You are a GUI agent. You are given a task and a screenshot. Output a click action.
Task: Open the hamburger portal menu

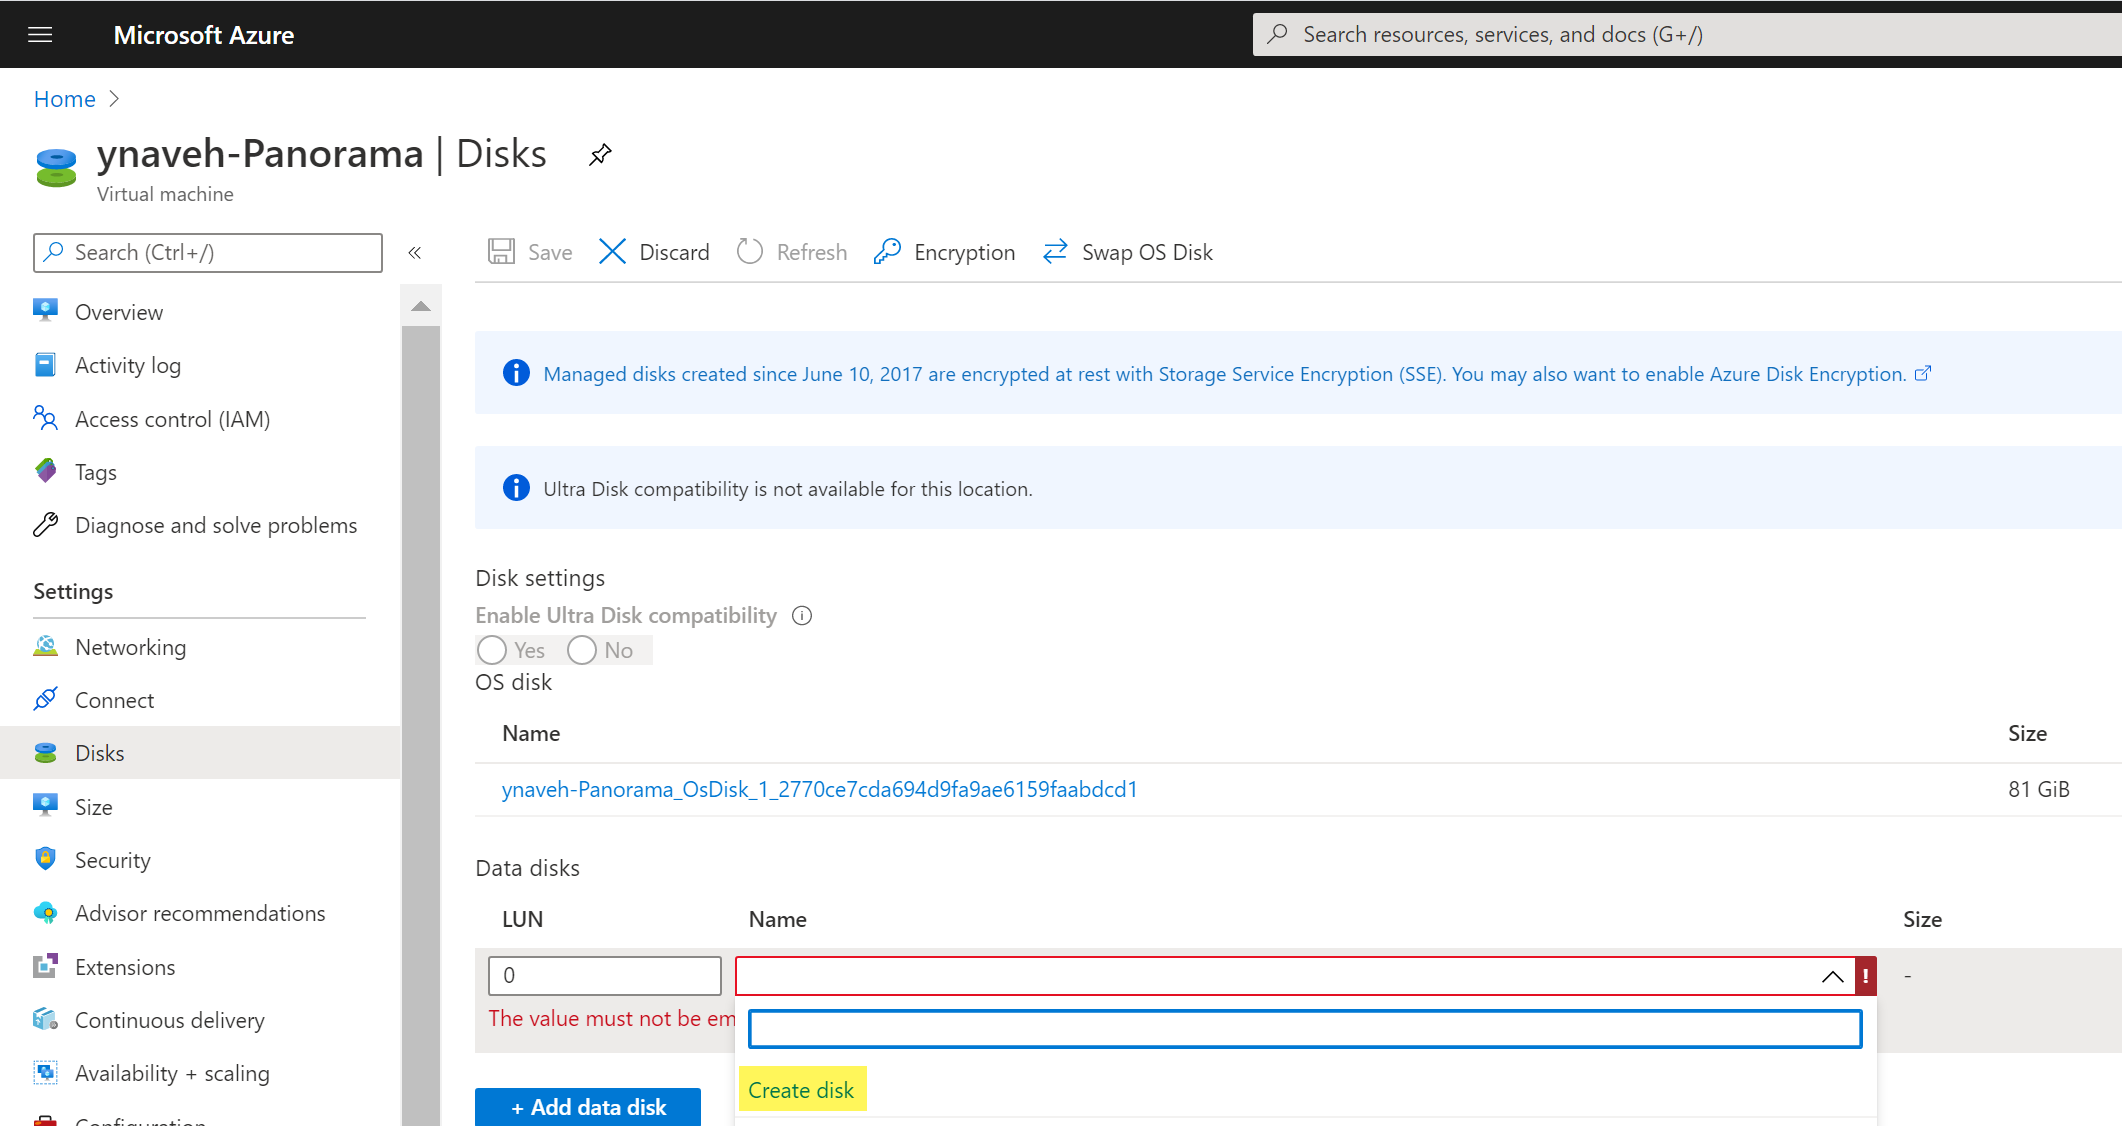pyautogui.click(x=40, y=35)
